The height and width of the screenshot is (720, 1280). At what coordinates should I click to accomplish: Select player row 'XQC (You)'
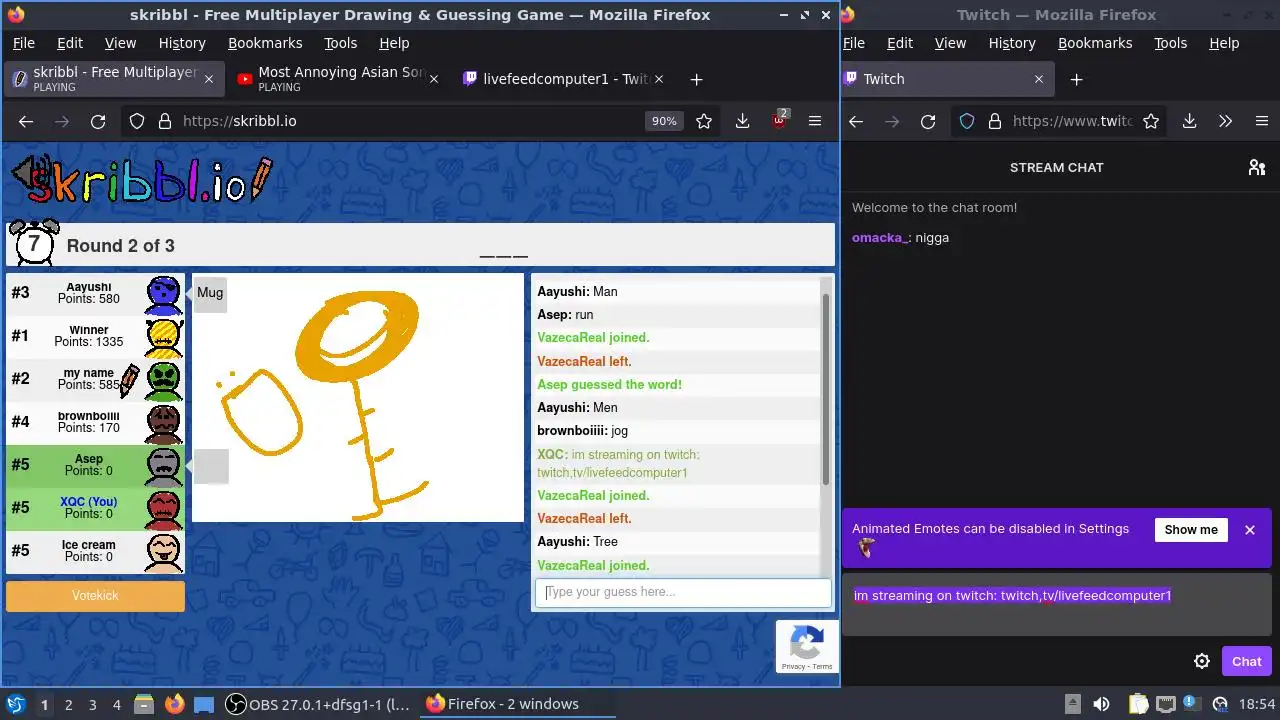click(x=95, y=508)
